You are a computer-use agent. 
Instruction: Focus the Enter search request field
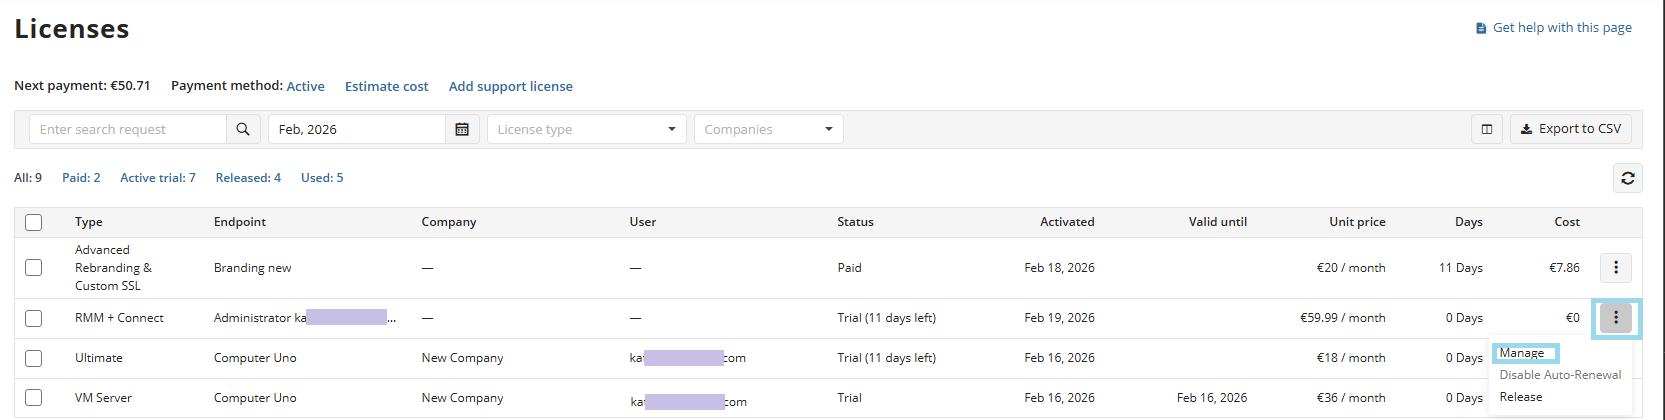click(128, 129)
